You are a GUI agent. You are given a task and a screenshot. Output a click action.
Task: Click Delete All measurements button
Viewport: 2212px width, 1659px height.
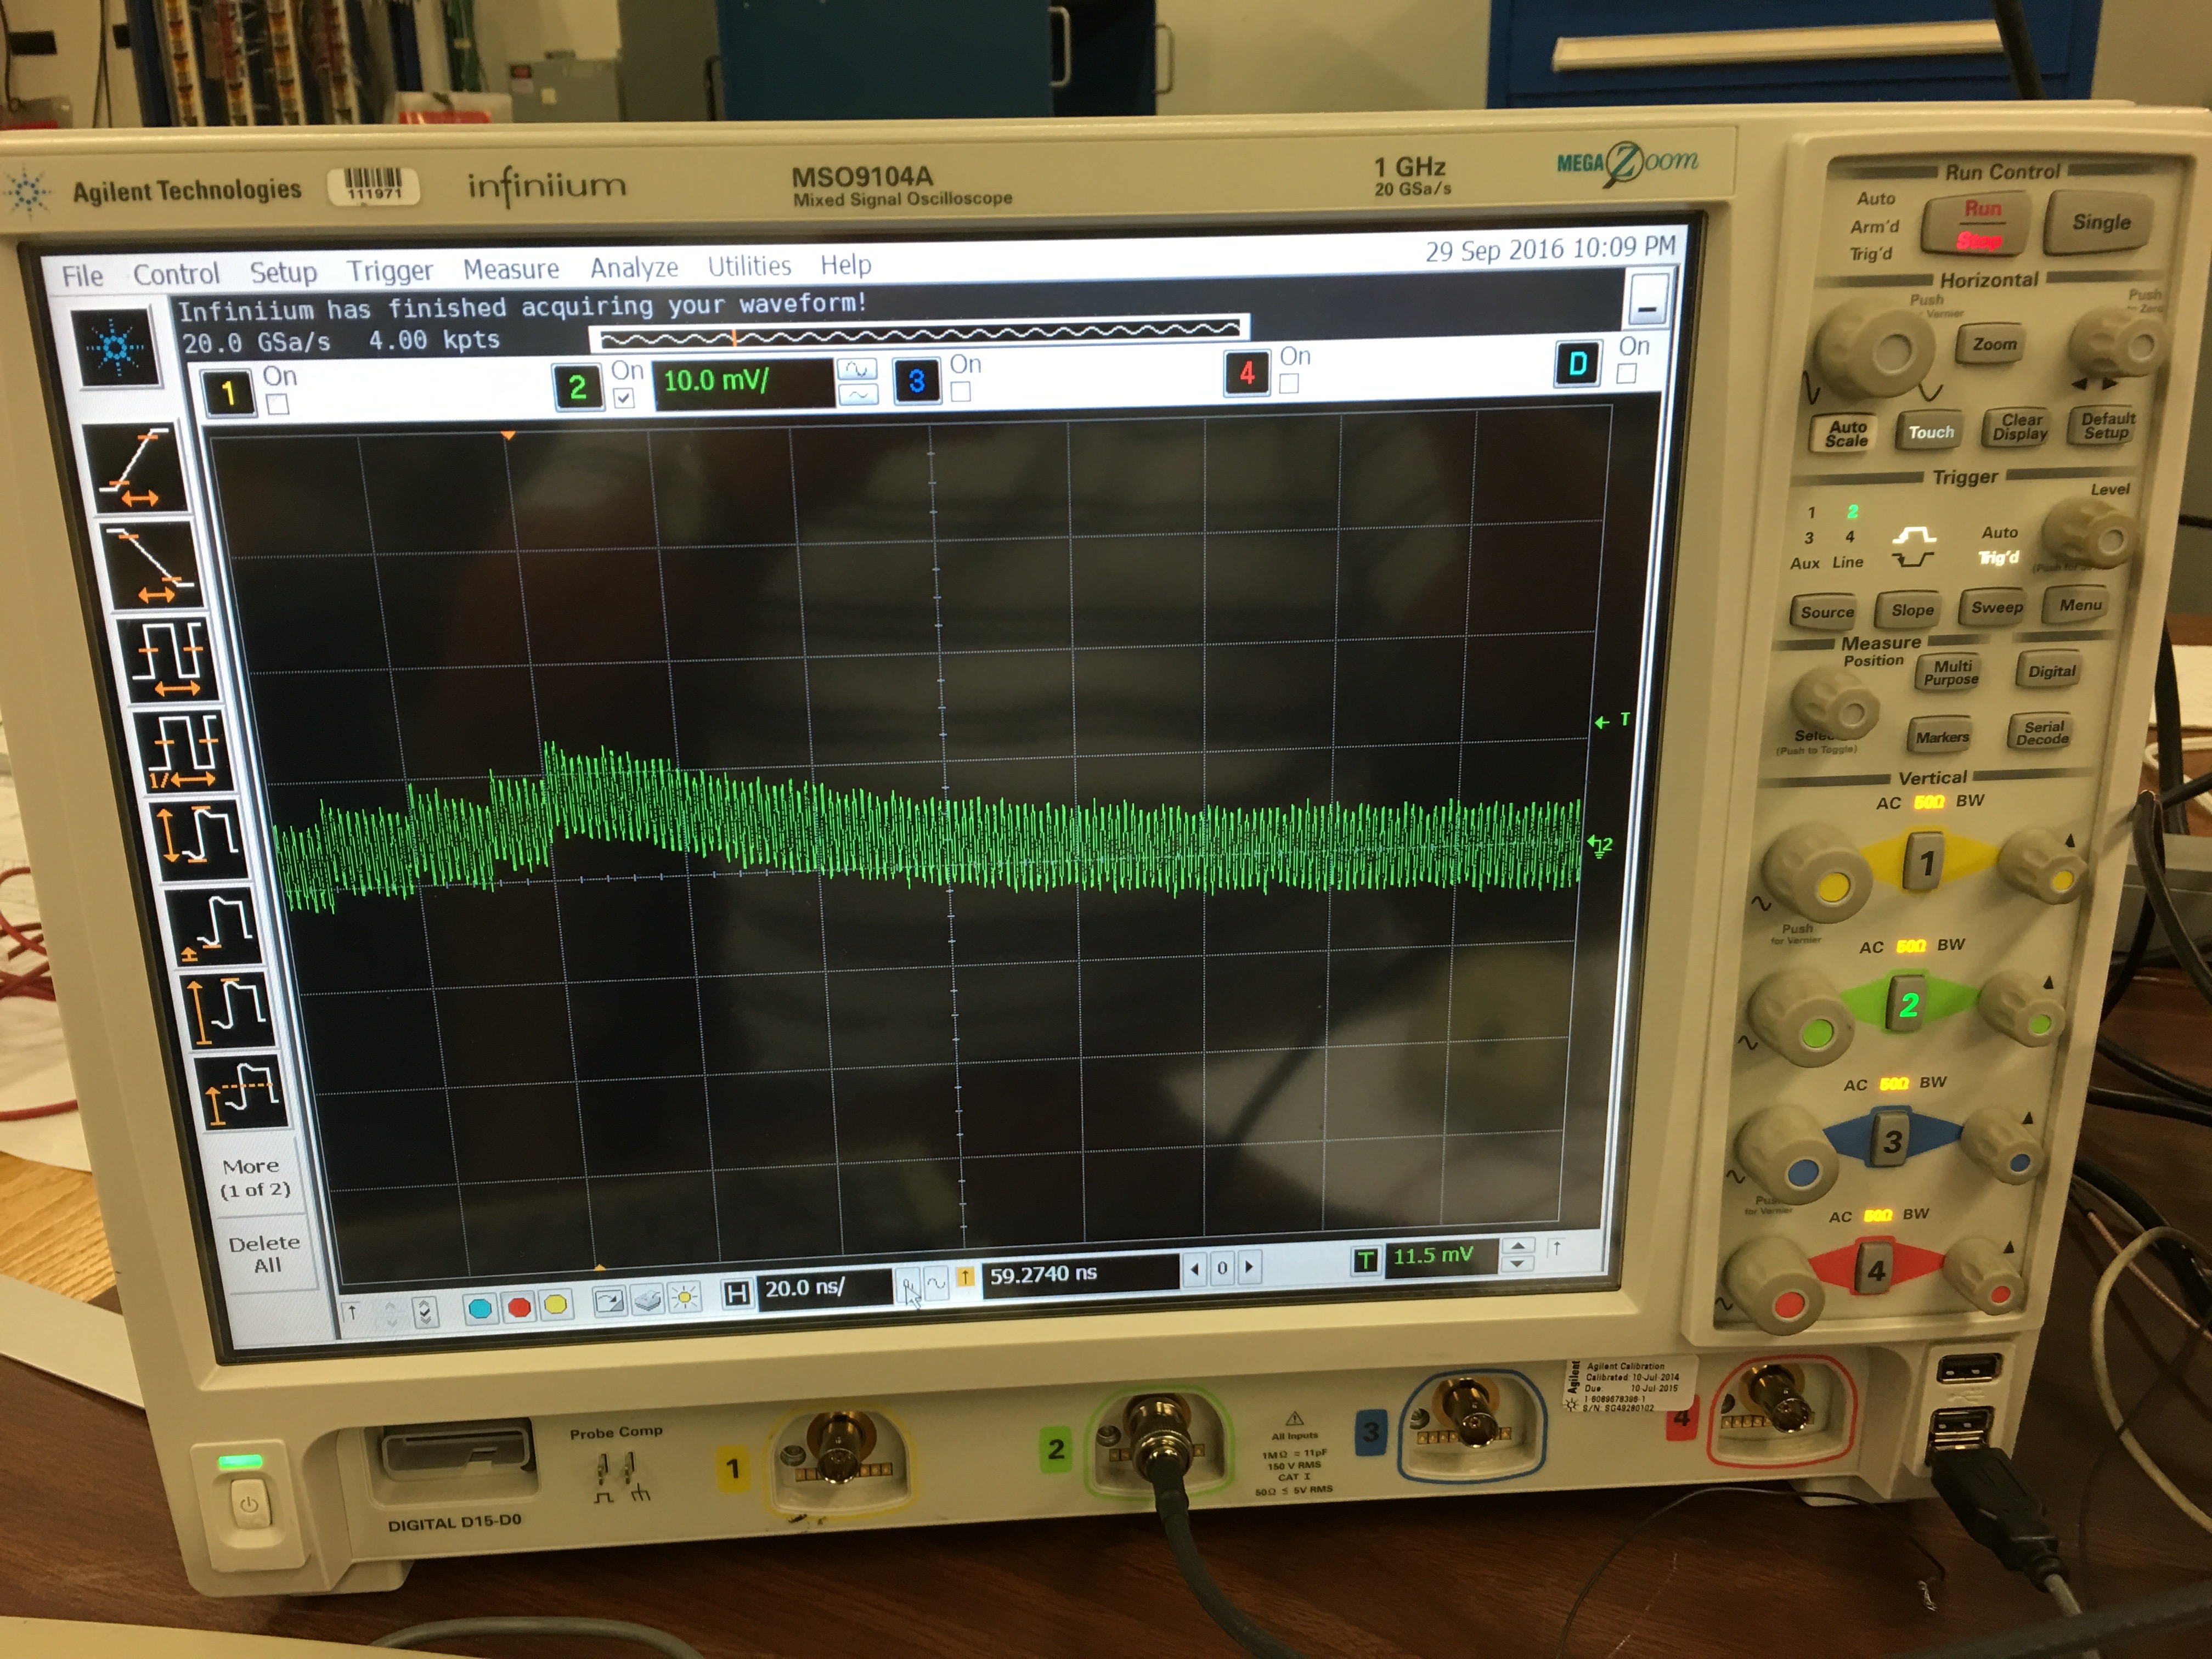(265, 1254)
